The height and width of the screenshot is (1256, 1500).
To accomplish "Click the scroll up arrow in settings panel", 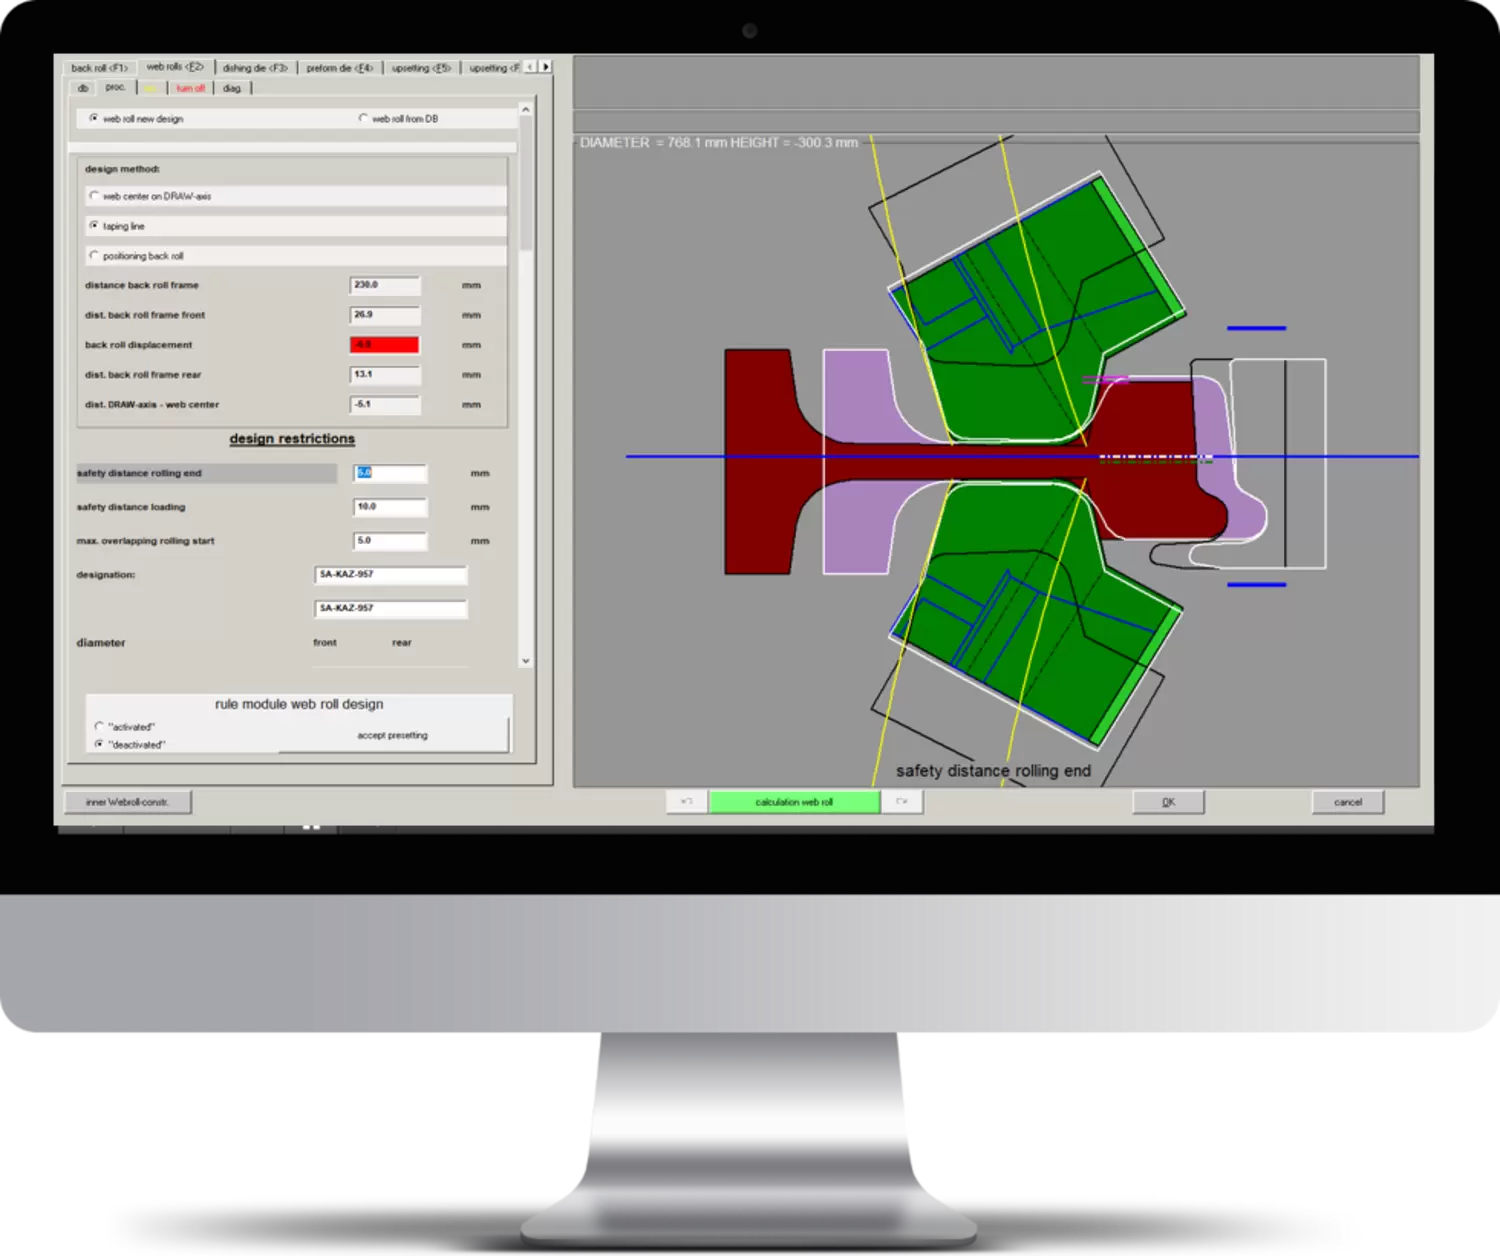I will [x=526, y=110].
